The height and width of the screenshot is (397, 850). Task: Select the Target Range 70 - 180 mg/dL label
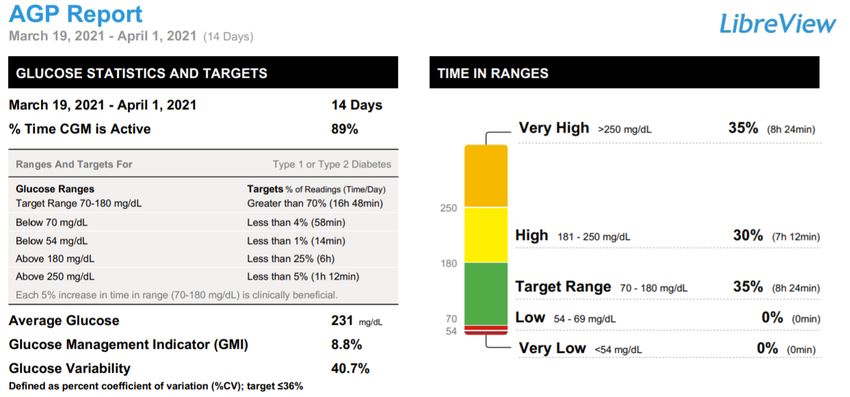[x=601, y=287]
